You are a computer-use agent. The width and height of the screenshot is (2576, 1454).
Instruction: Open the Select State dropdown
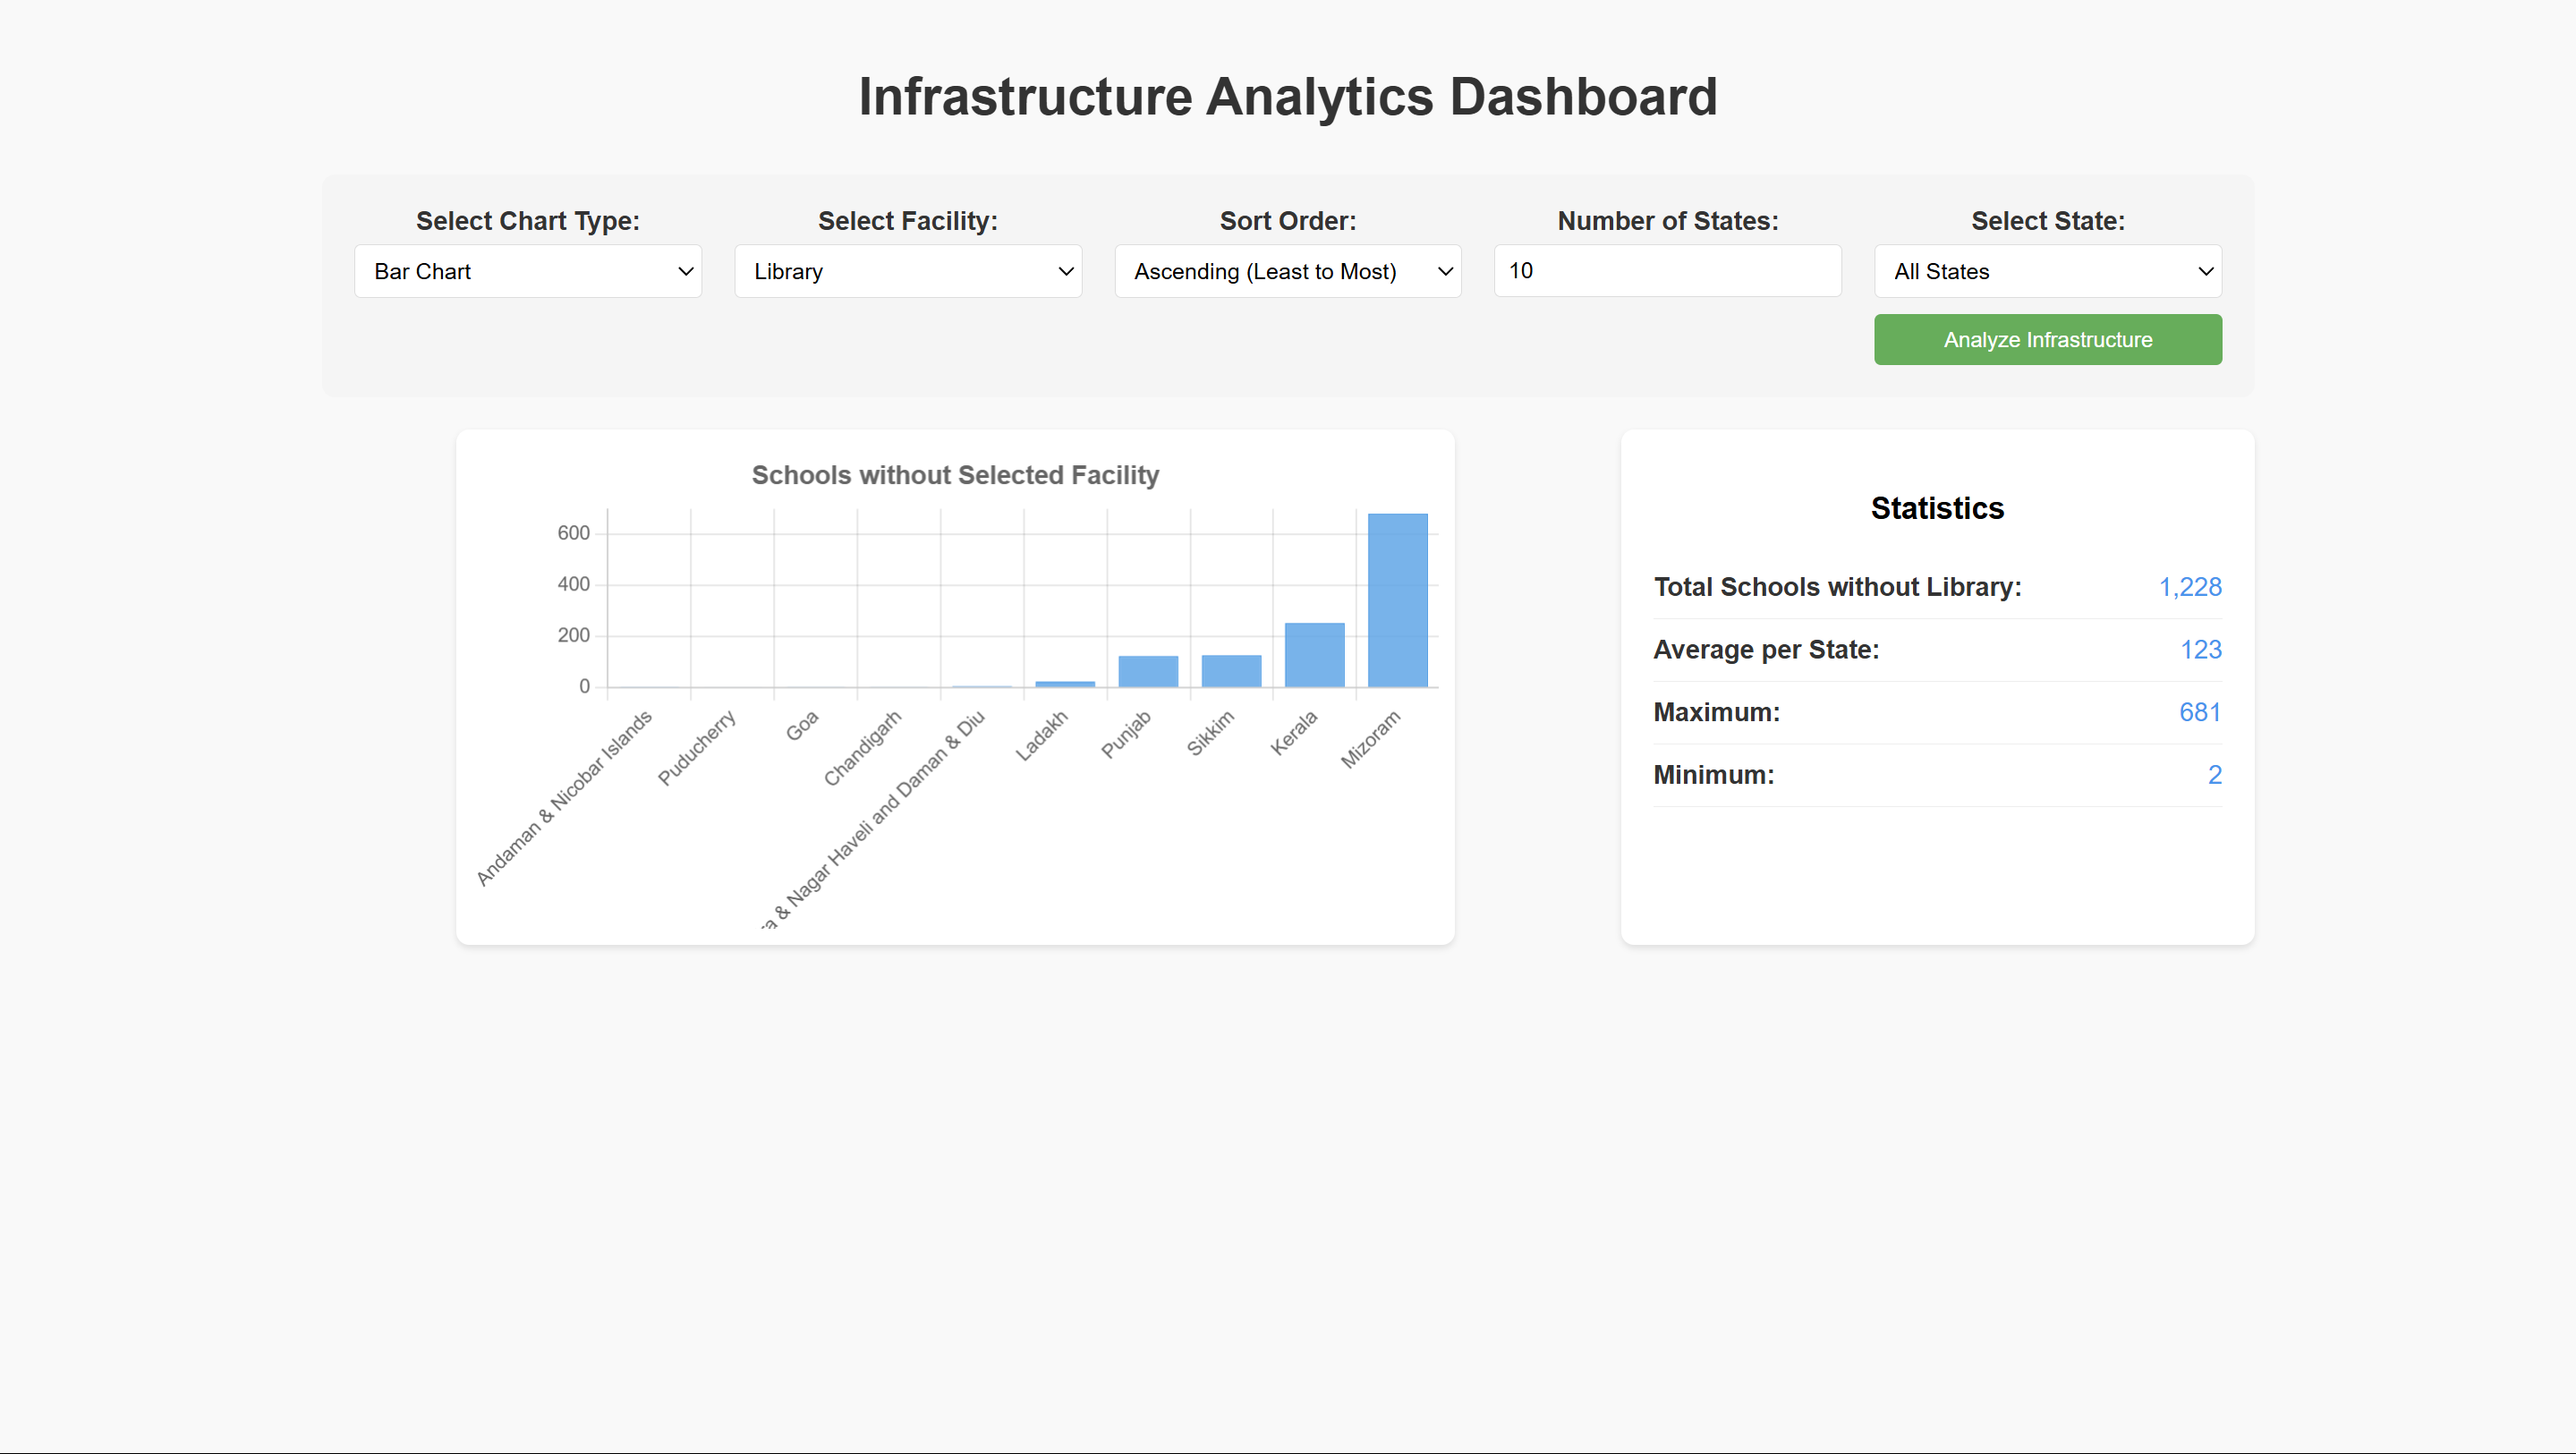[2047, 271]
